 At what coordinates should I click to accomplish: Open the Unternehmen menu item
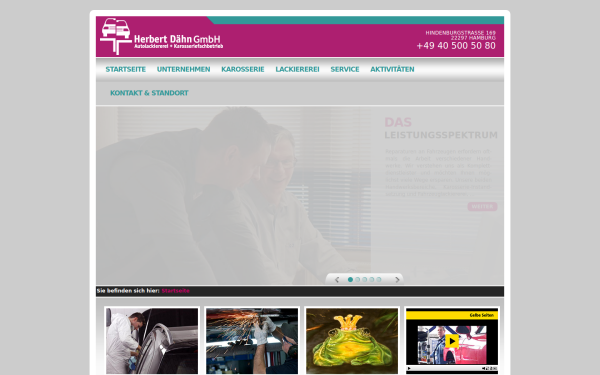click(x=183, y=70)
